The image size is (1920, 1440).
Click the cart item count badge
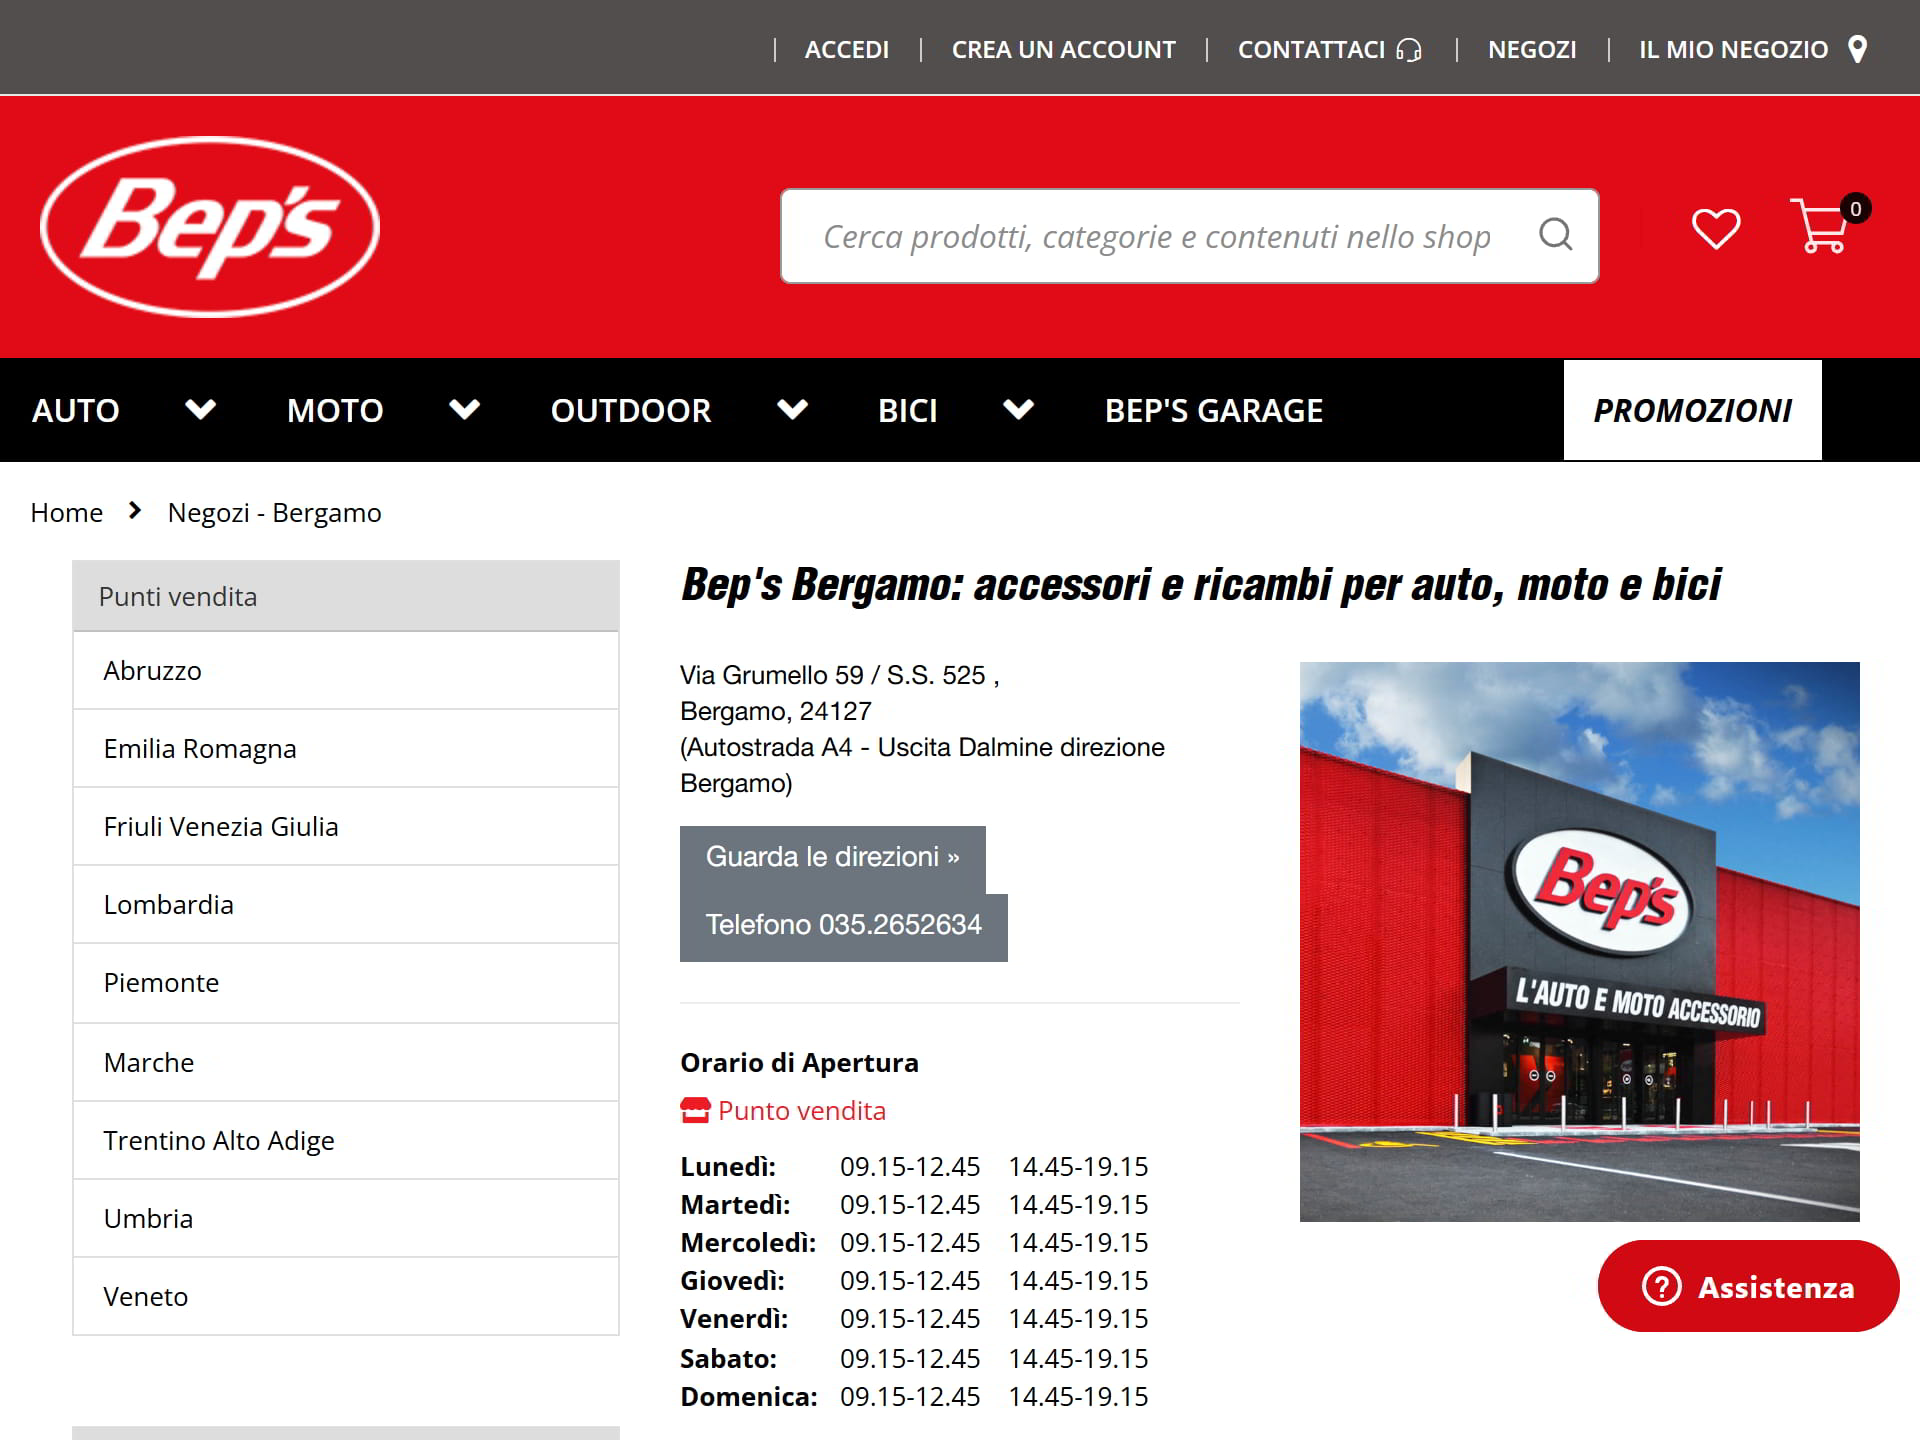click(x=1855, y=209)
